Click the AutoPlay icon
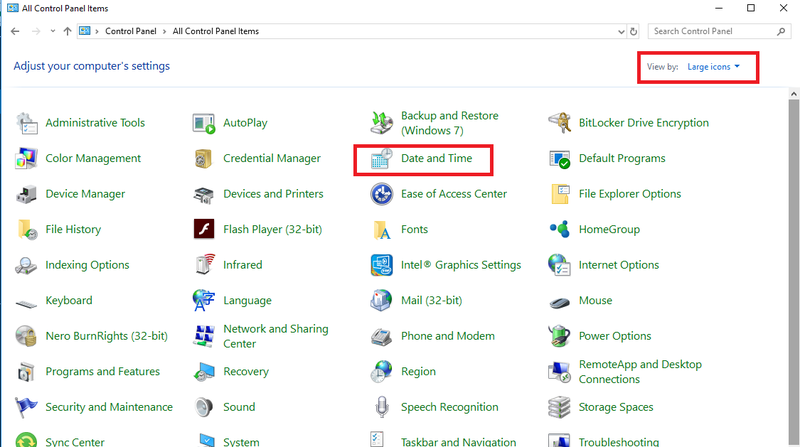This screenshot has height=447, width=800. [x=204, y=123]
